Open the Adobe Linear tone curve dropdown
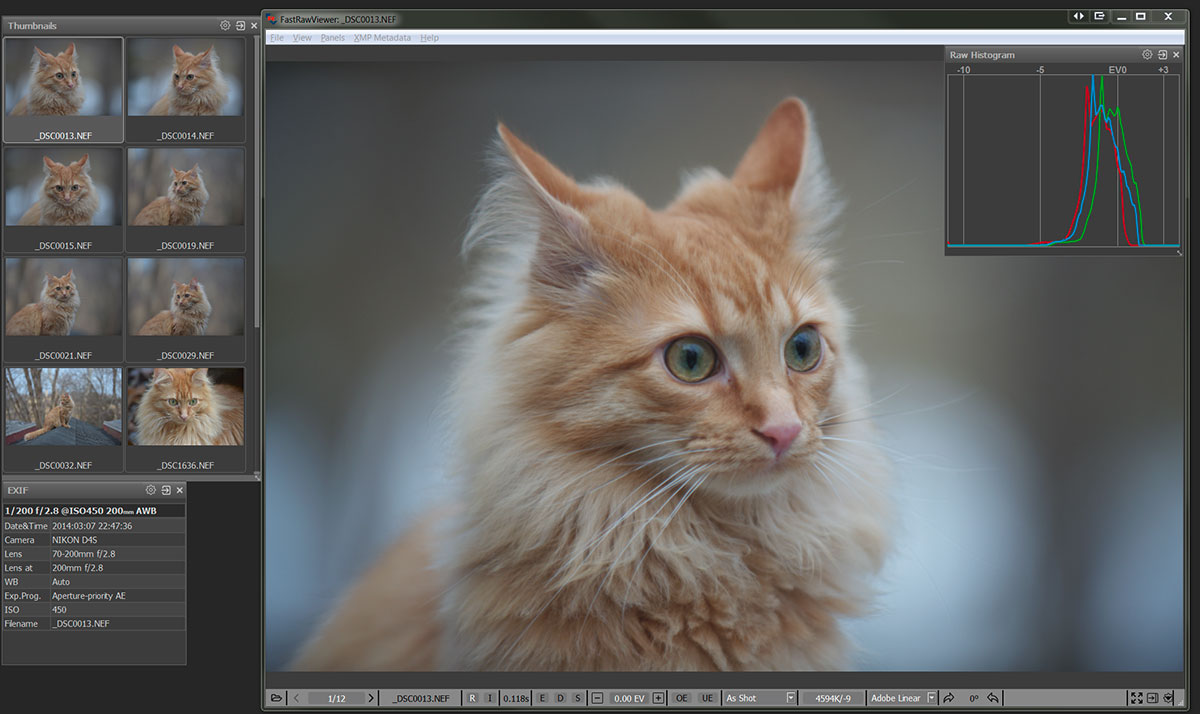The width and height of the screenshot is (1200, 714). (x=931, y=698)
